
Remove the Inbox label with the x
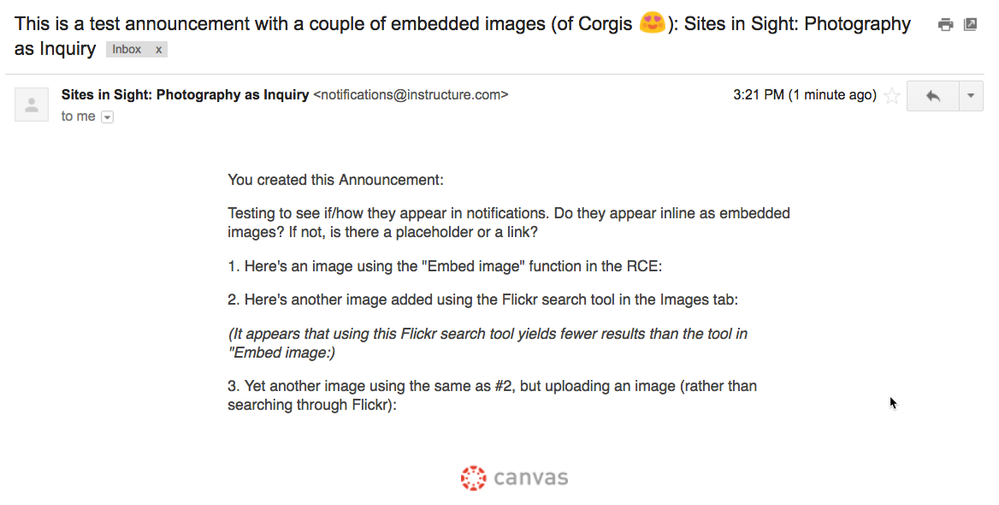[x=159, y=49]
